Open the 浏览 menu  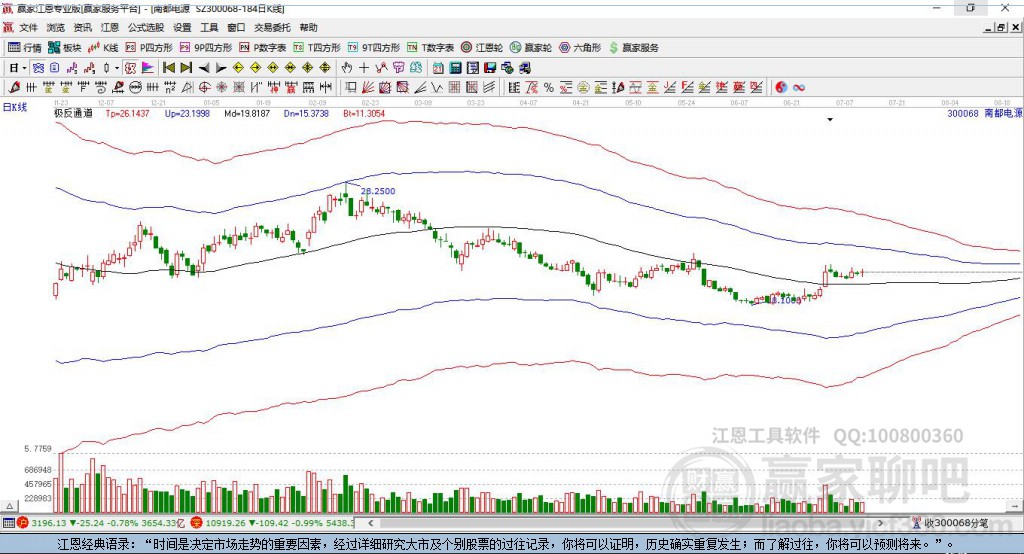point(56,27)
